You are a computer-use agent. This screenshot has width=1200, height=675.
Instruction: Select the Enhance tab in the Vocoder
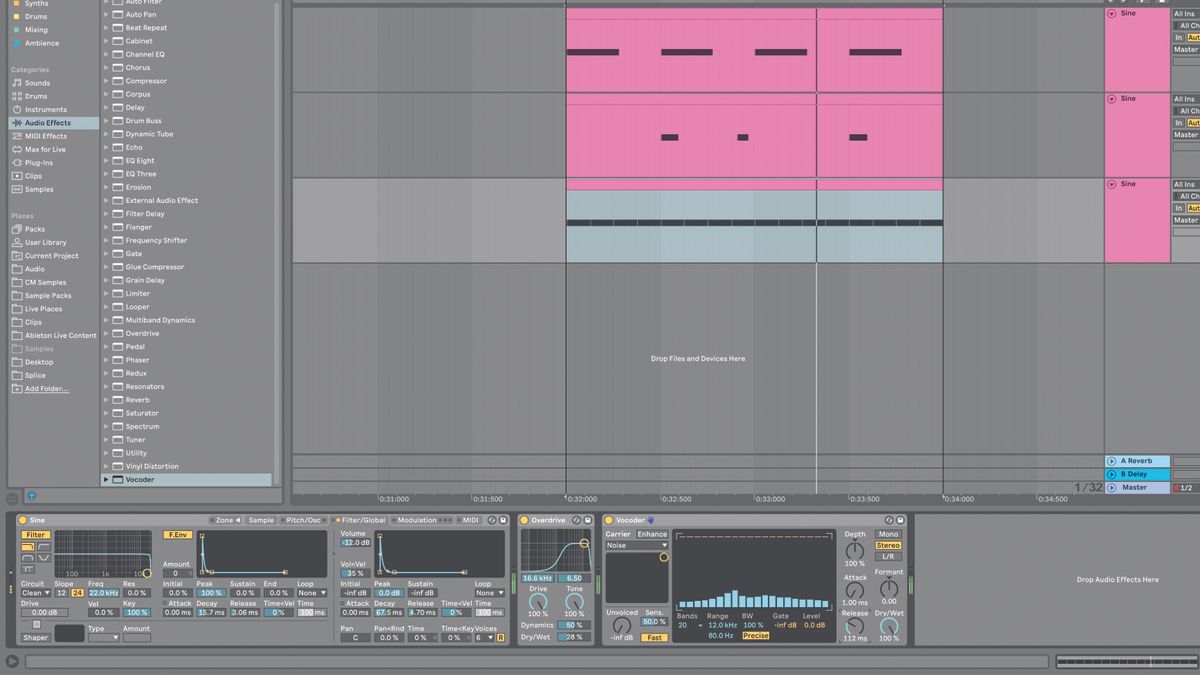click(x=651, y=534)
